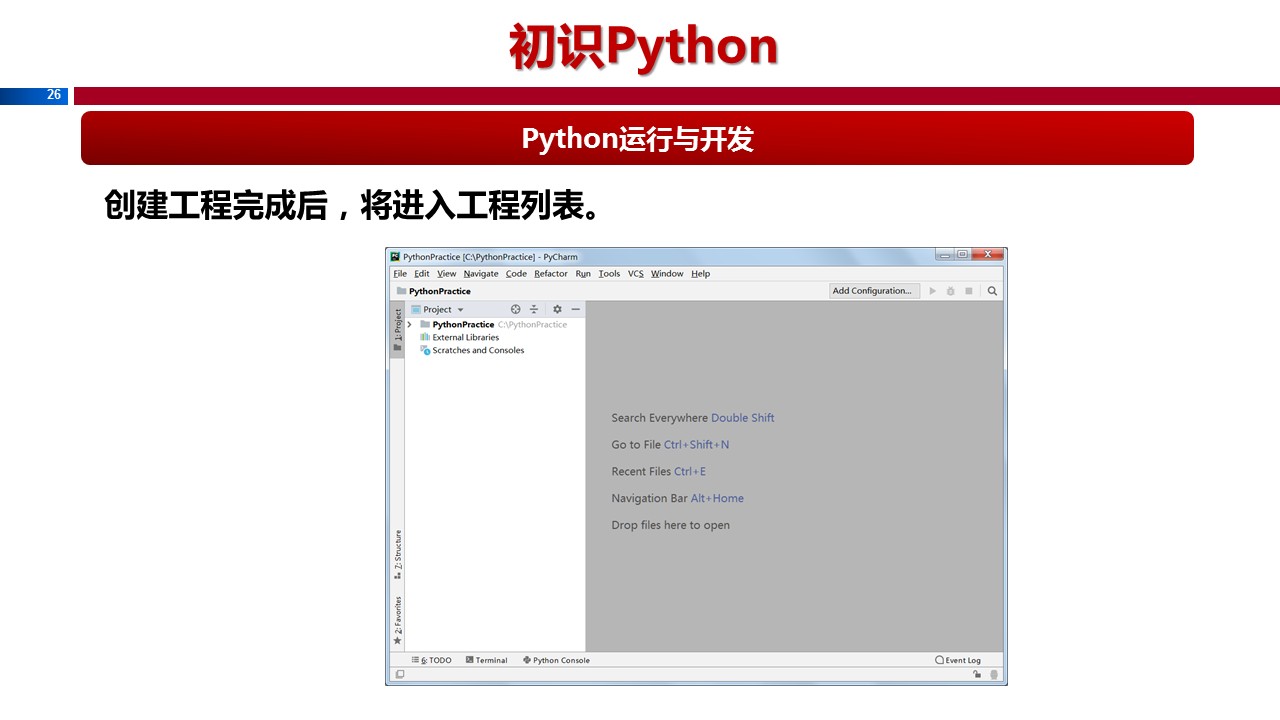The height and width of the screenshot is (720, 1280).
Task: Click the Search Everywhere magnifier icon
Action: tap(992, 291)
